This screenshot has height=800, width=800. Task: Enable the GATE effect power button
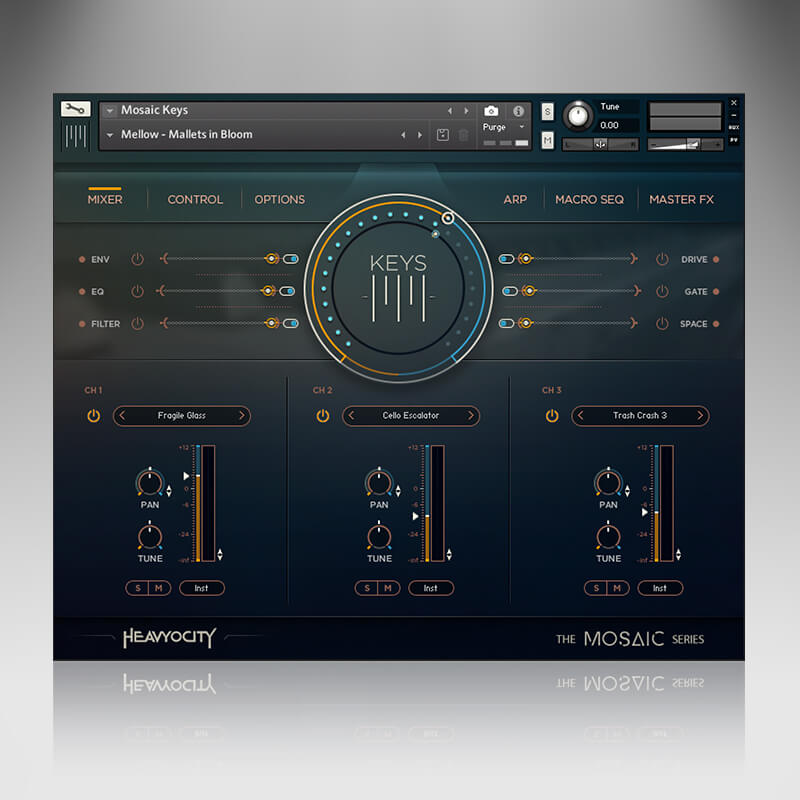[x=661, y=291]
